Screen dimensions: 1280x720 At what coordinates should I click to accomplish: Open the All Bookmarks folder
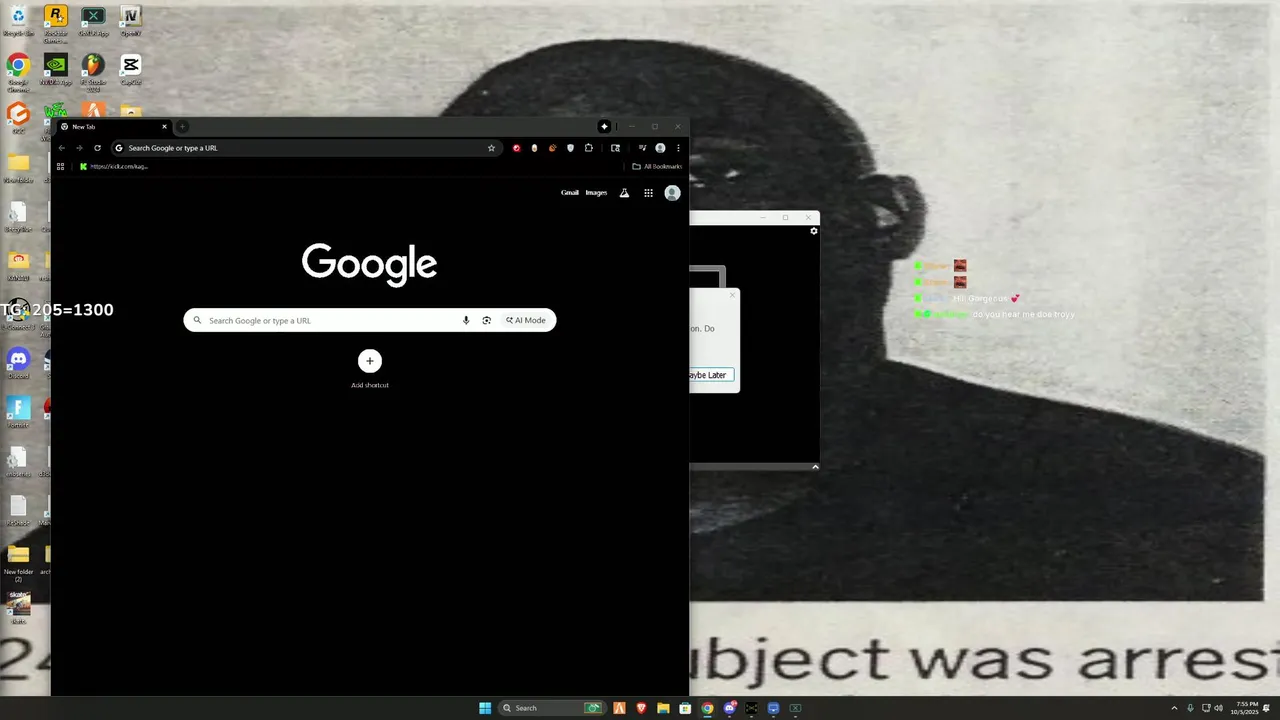click(x=657, y=166)
